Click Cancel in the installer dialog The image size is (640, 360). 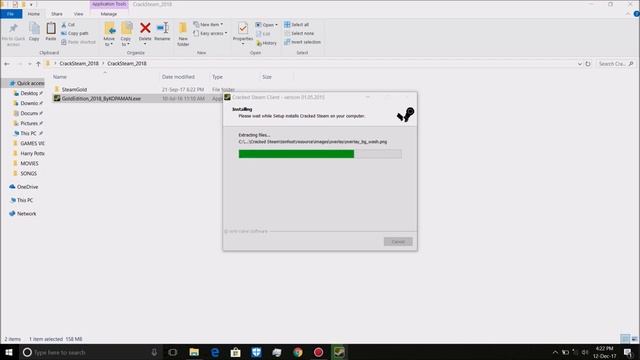tap(398, 242)
